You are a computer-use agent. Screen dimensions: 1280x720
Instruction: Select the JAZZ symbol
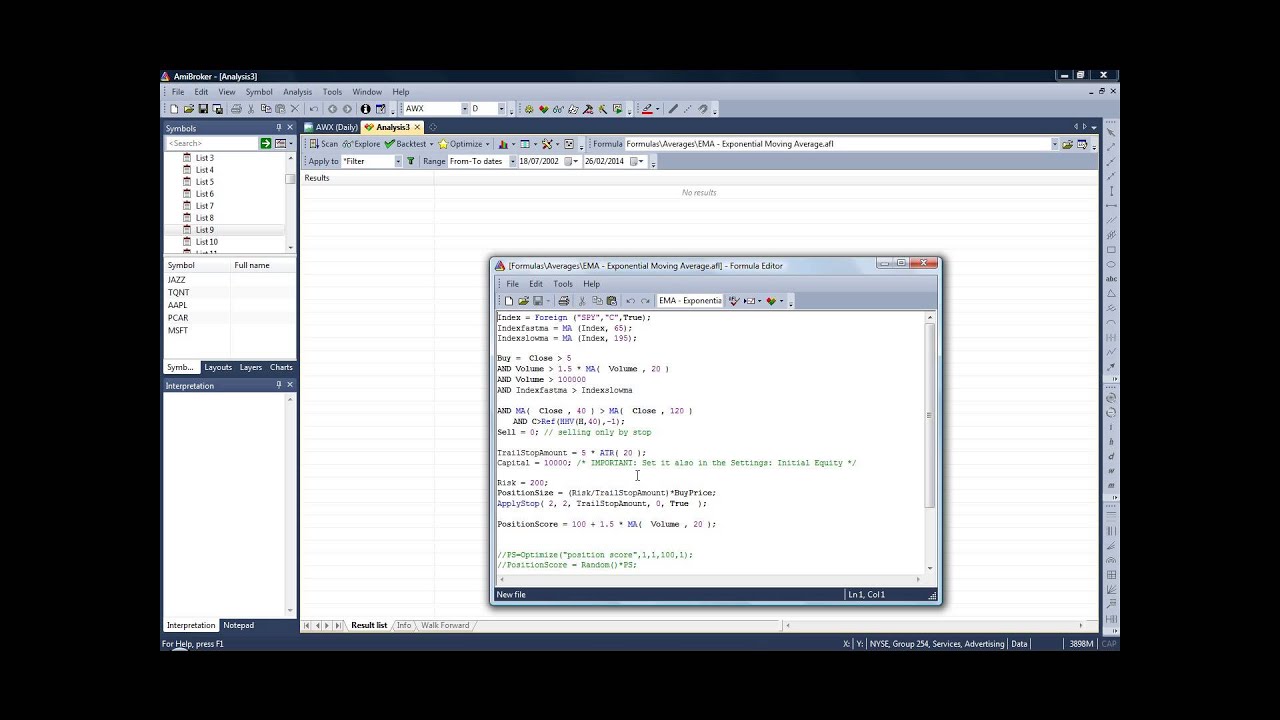(x=177, y=280)
